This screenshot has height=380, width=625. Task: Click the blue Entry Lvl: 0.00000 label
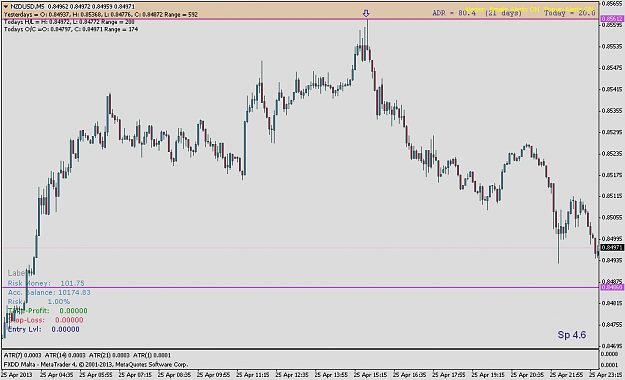[x=43, y=329]
